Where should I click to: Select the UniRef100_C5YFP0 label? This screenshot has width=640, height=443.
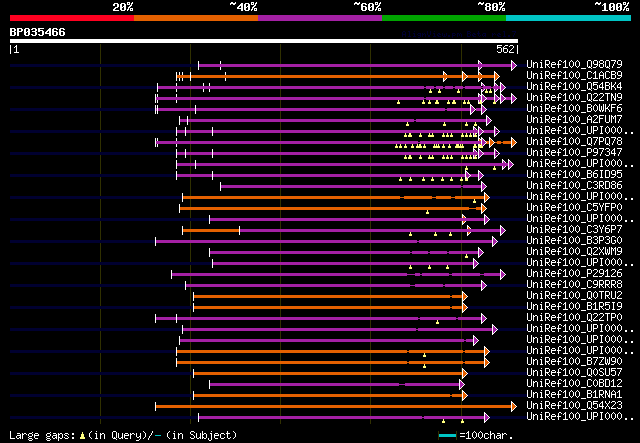point(574,207)
